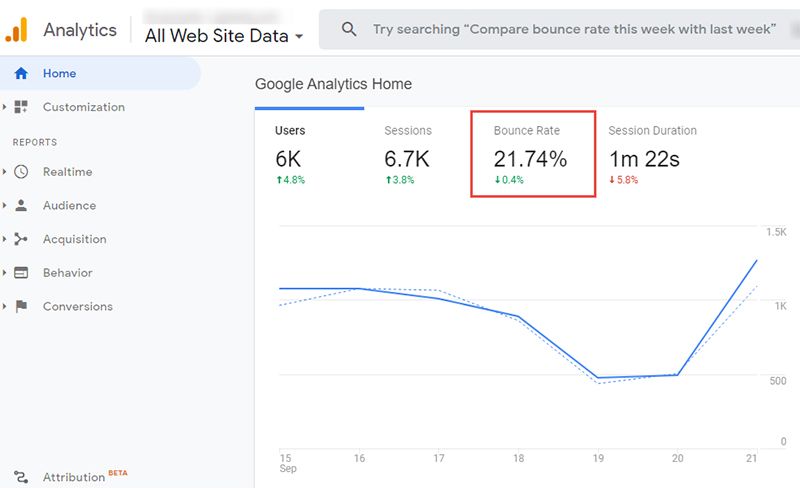Screen dimensions: 800x500
Task: Open Audience reports label
Action: click(69, 206)
